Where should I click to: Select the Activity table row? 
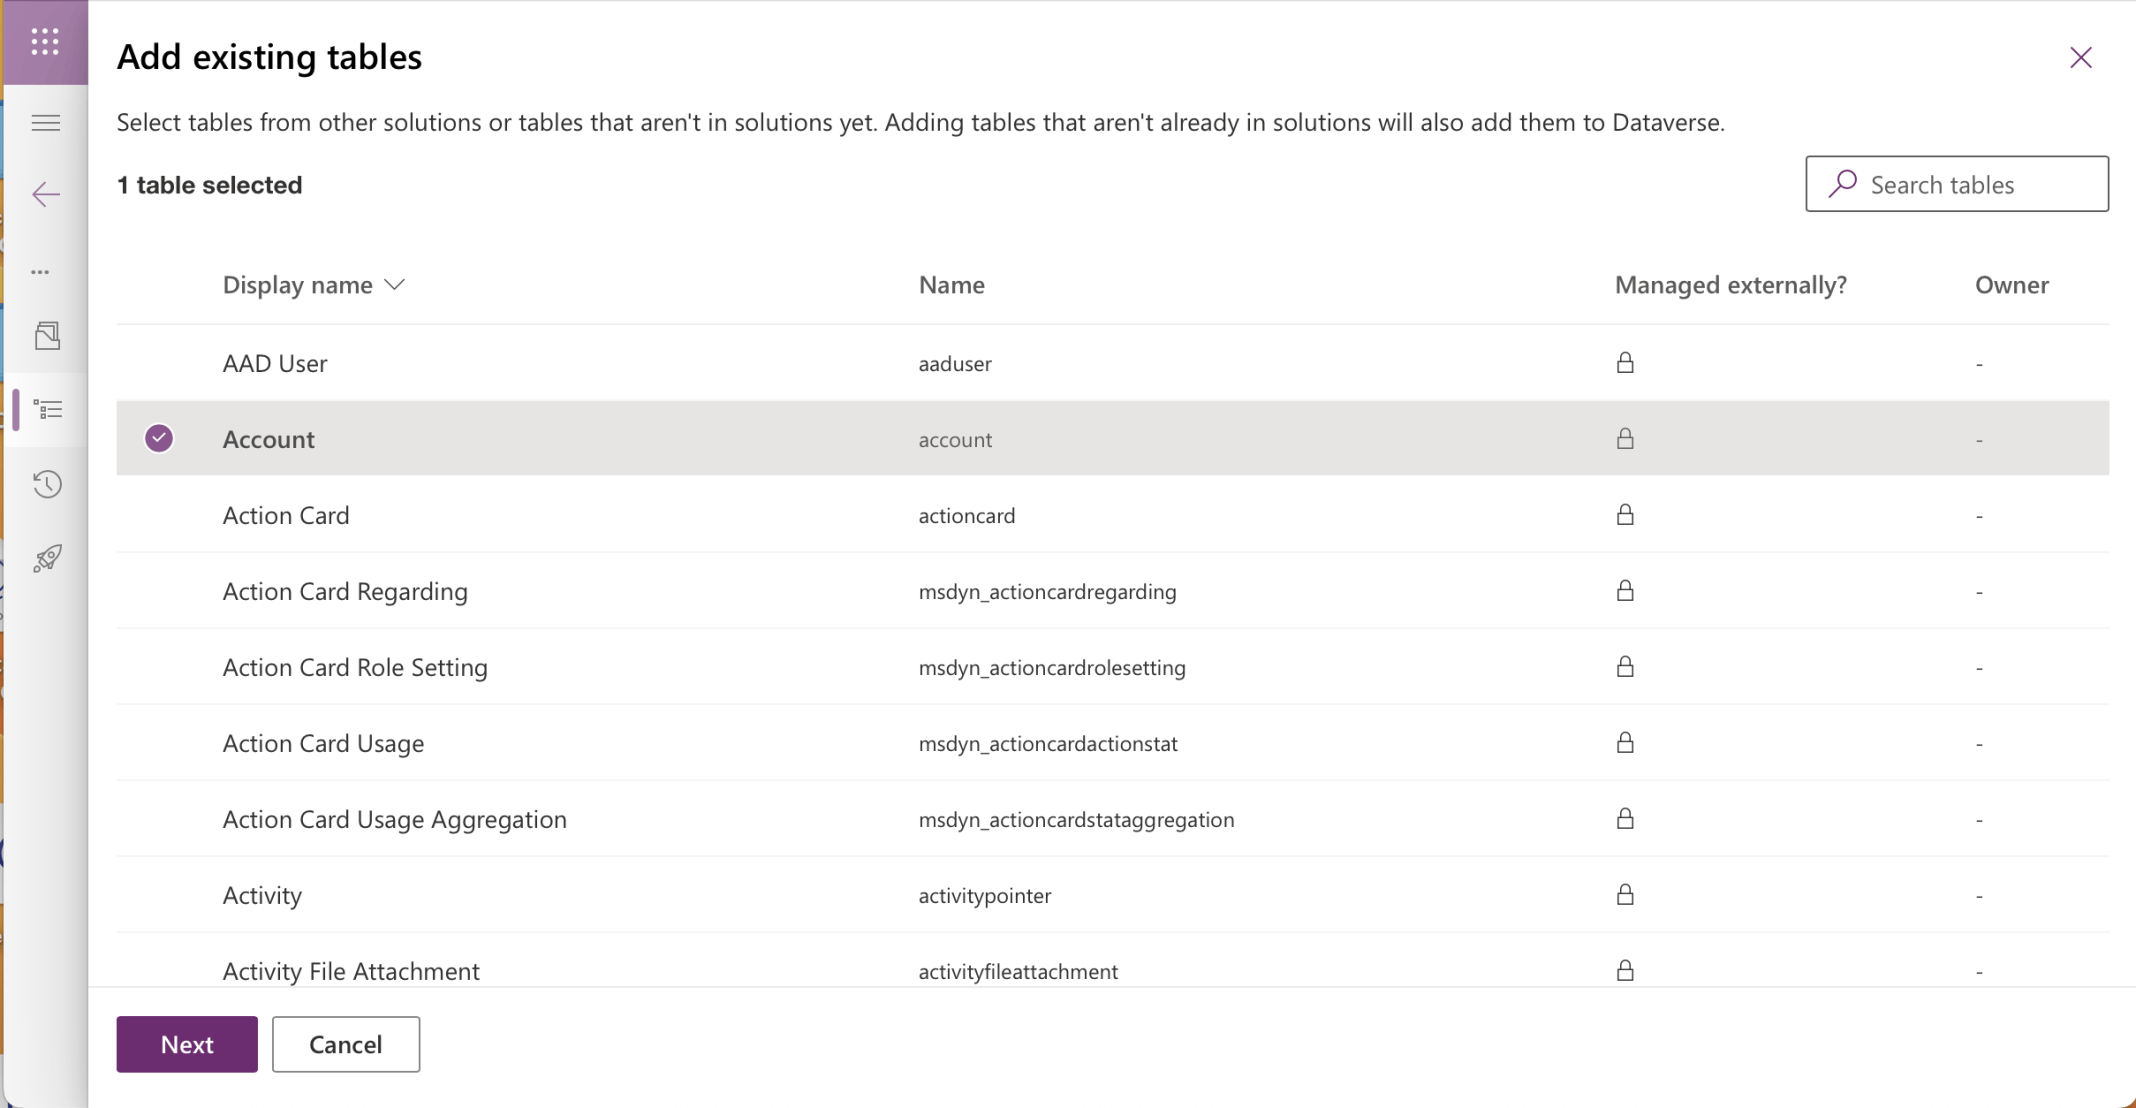click(262, 895)
